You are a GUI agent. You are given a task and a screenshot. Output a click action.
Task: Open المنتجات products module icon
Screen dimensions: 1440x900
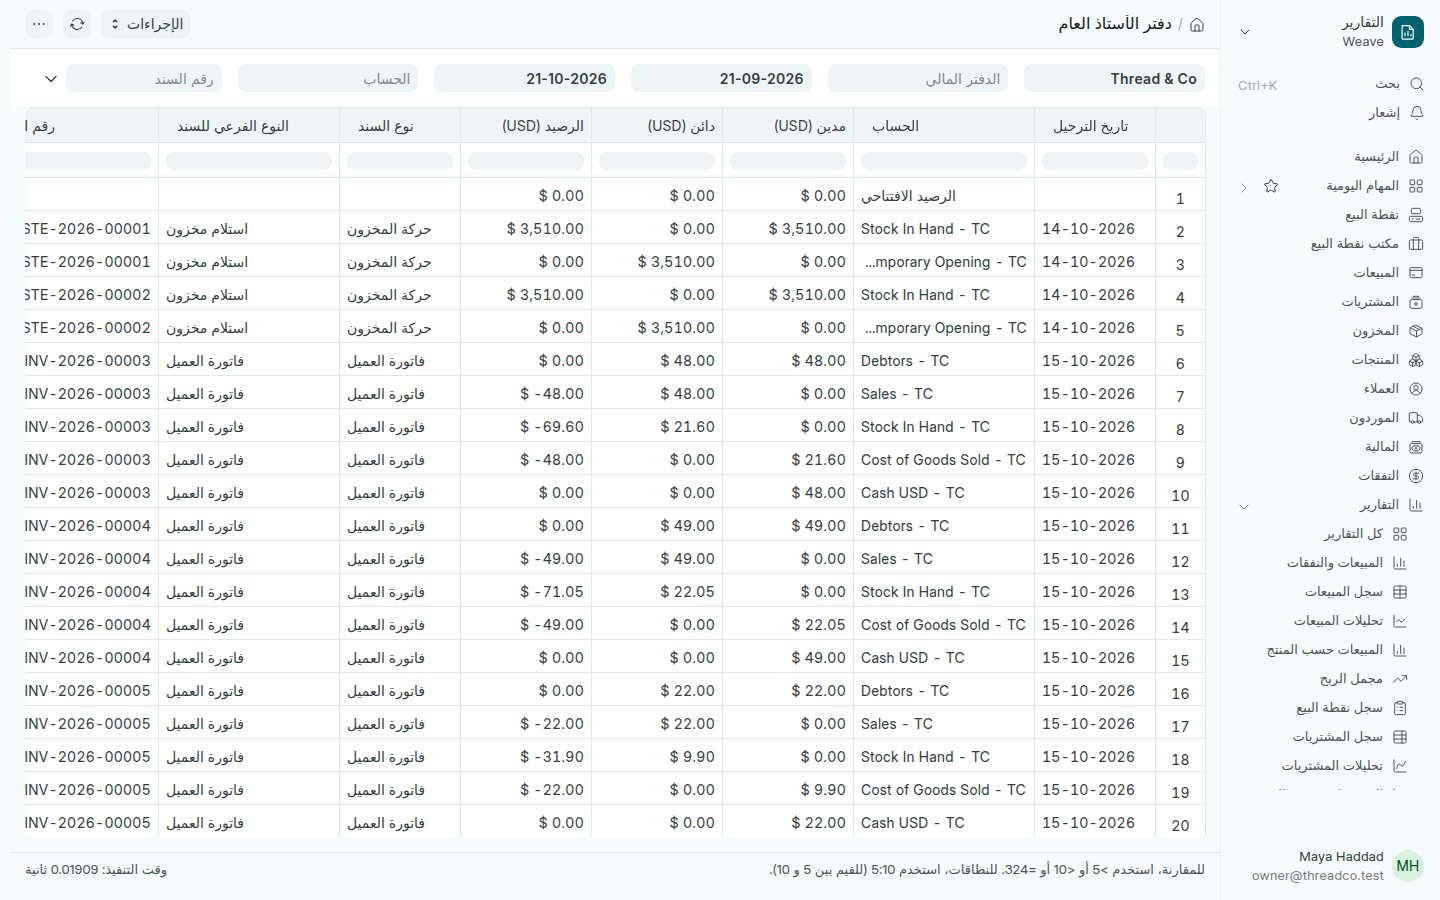click(x=1416, y=360)
